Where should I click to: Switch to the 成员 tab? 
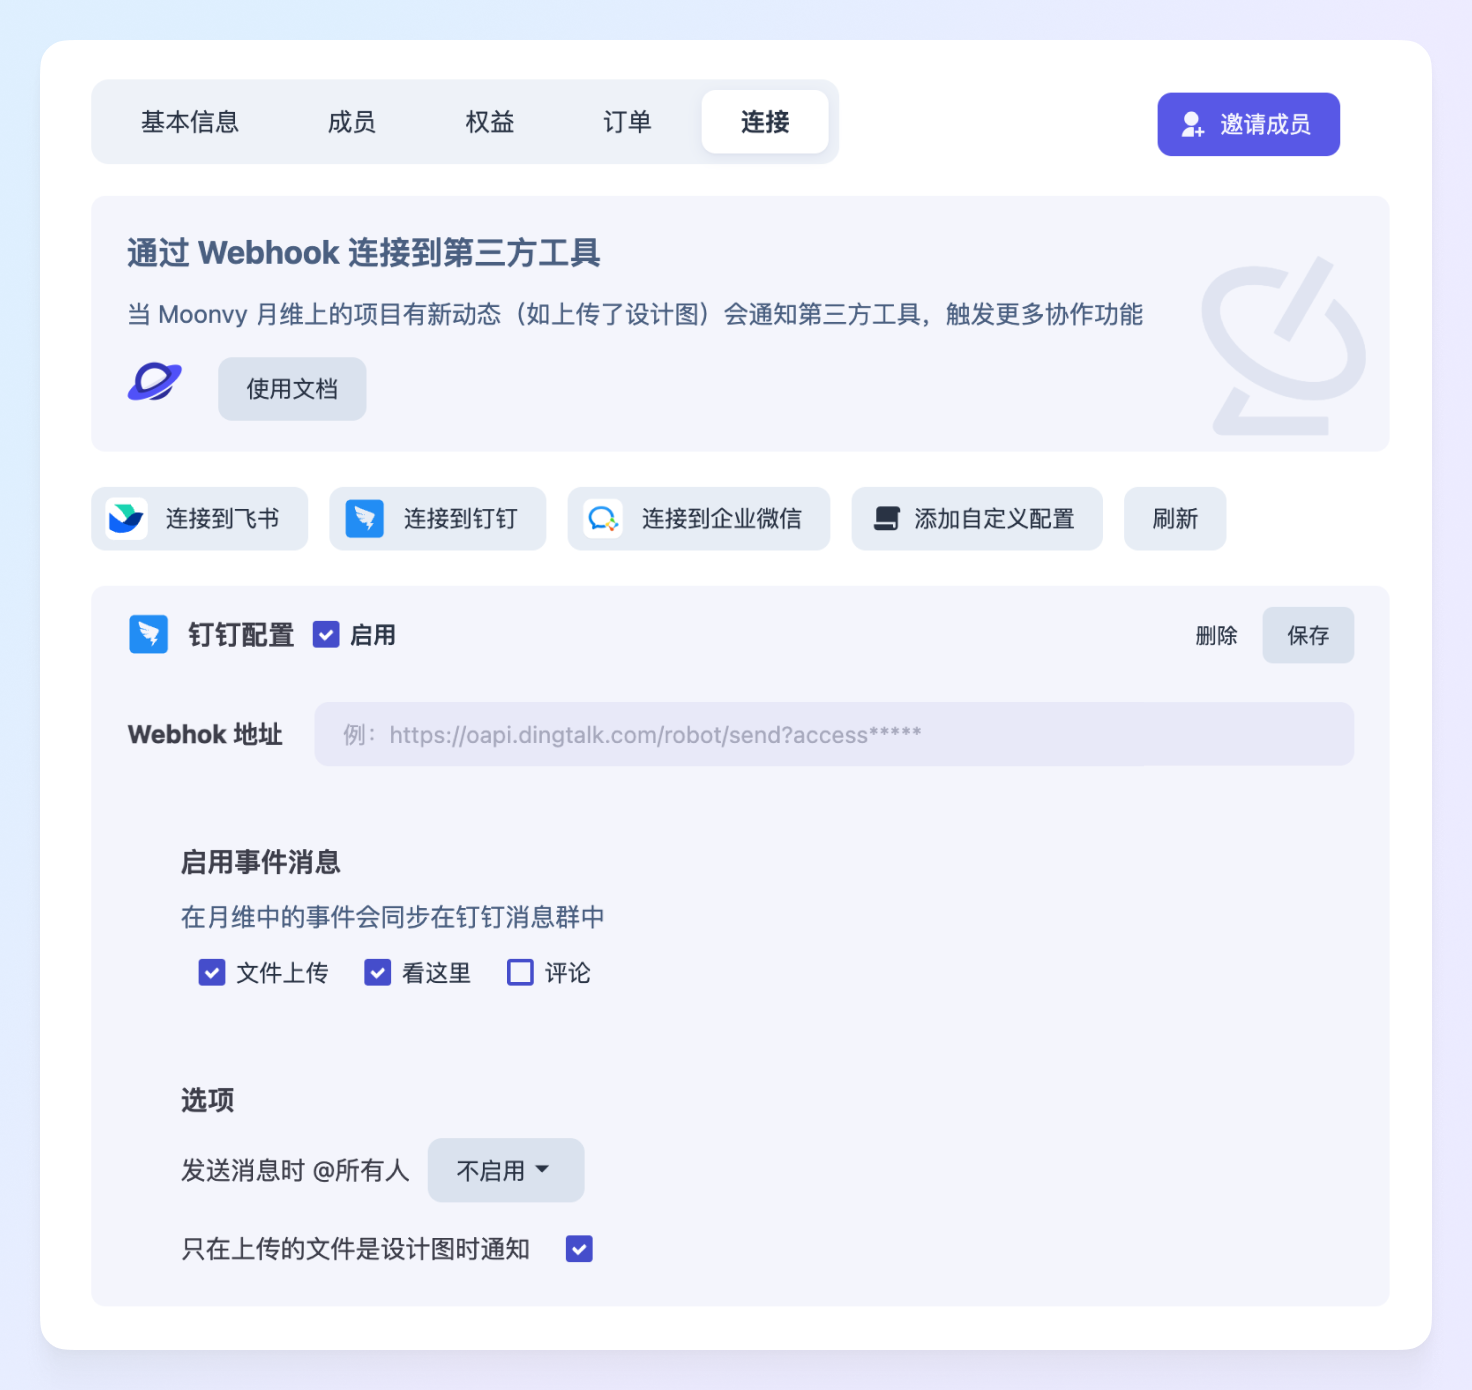[x=352, y=122]
